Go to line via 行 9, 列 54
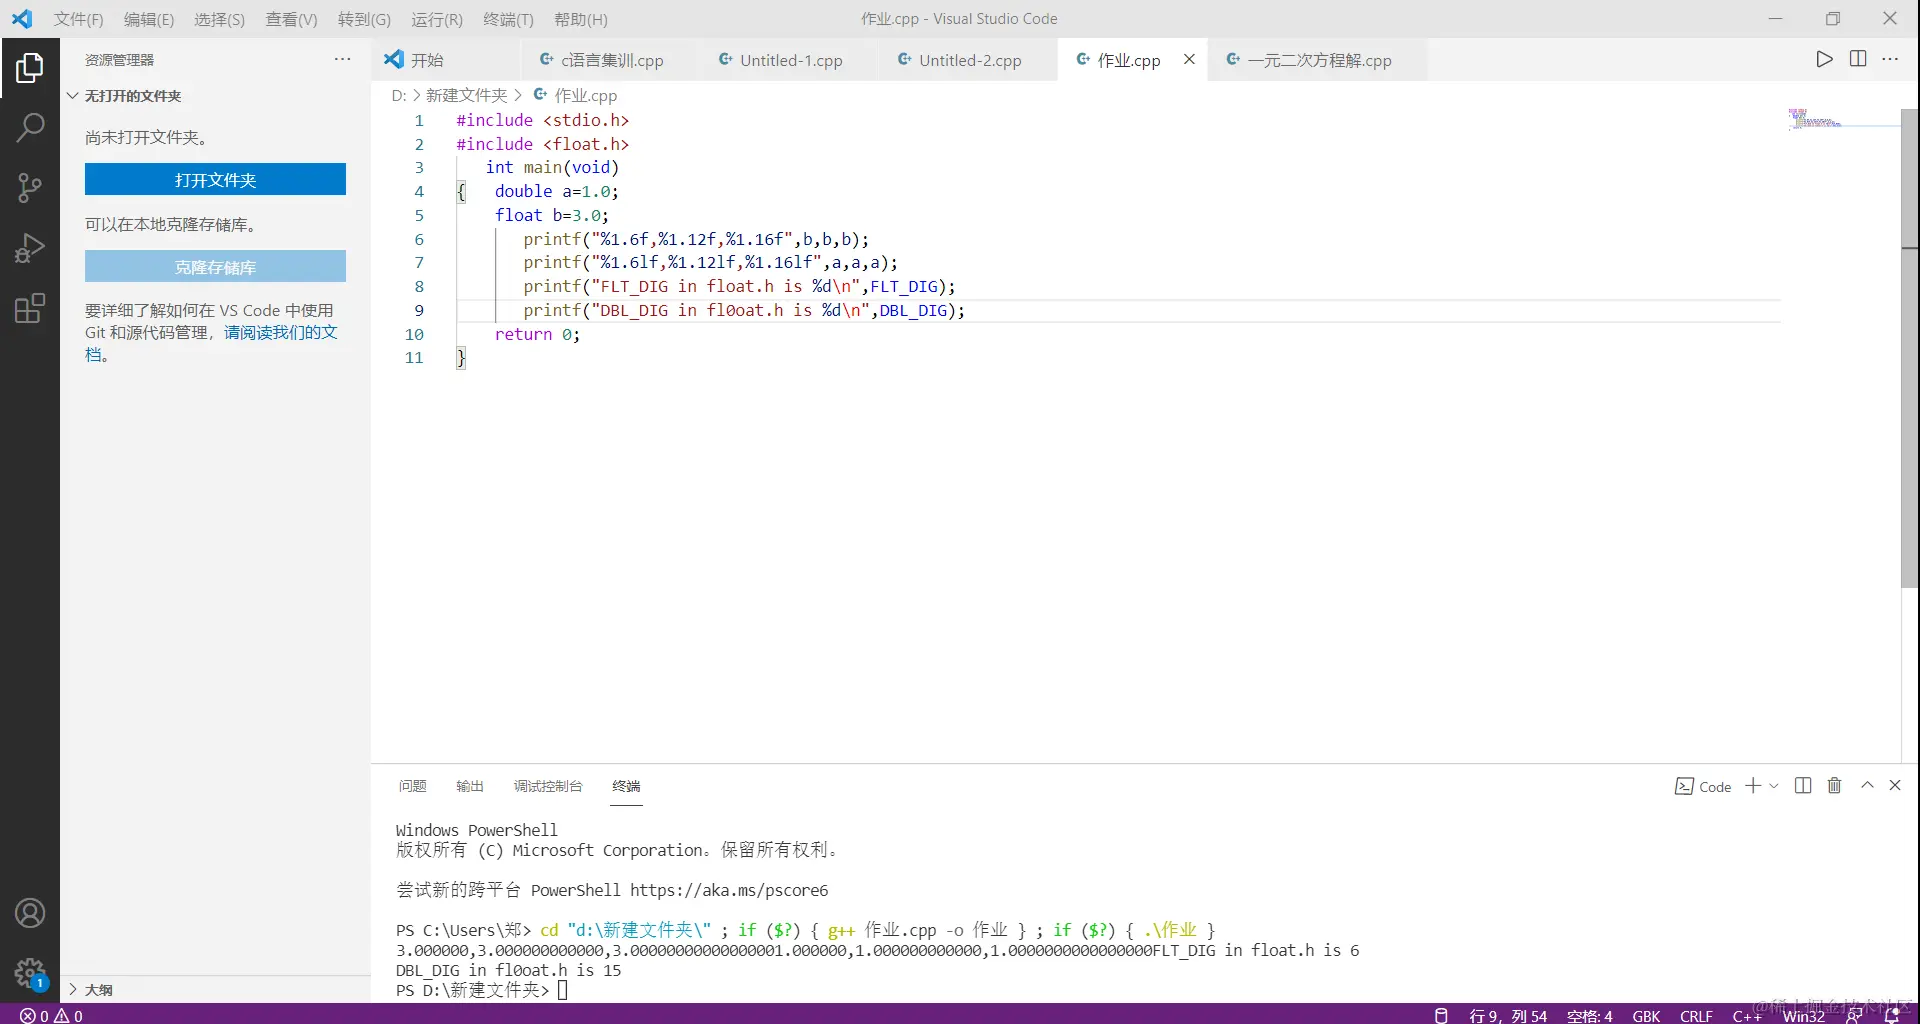This screenshot has width=1920, height=1024. coord(1508,1015)
